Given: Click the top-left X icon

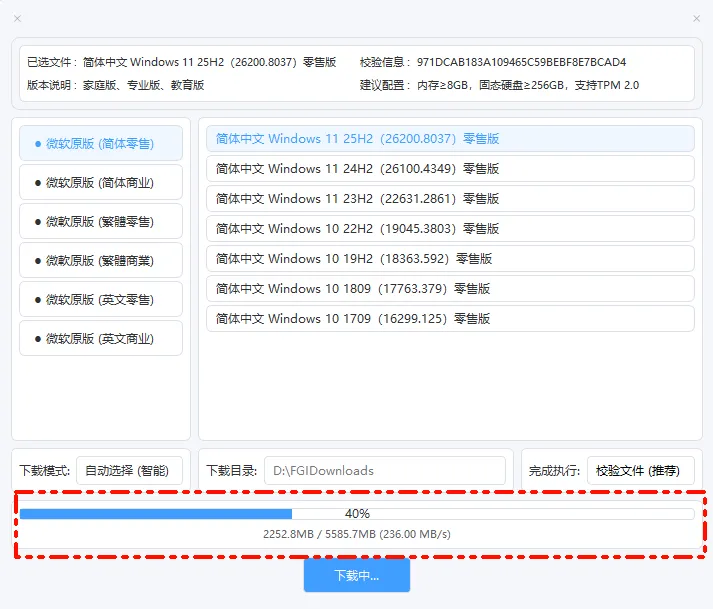Looking at the screenshot, I should 17,19.
